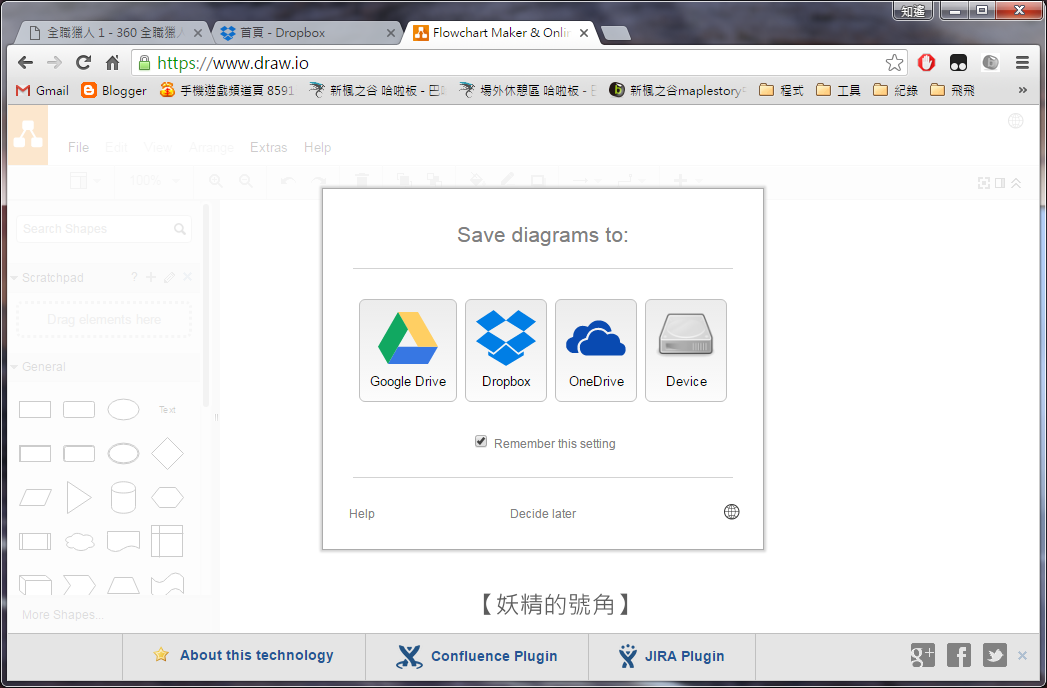Open the Extras menu
The height and width of the screenshot is (688, 1047).
coord(268,148)
